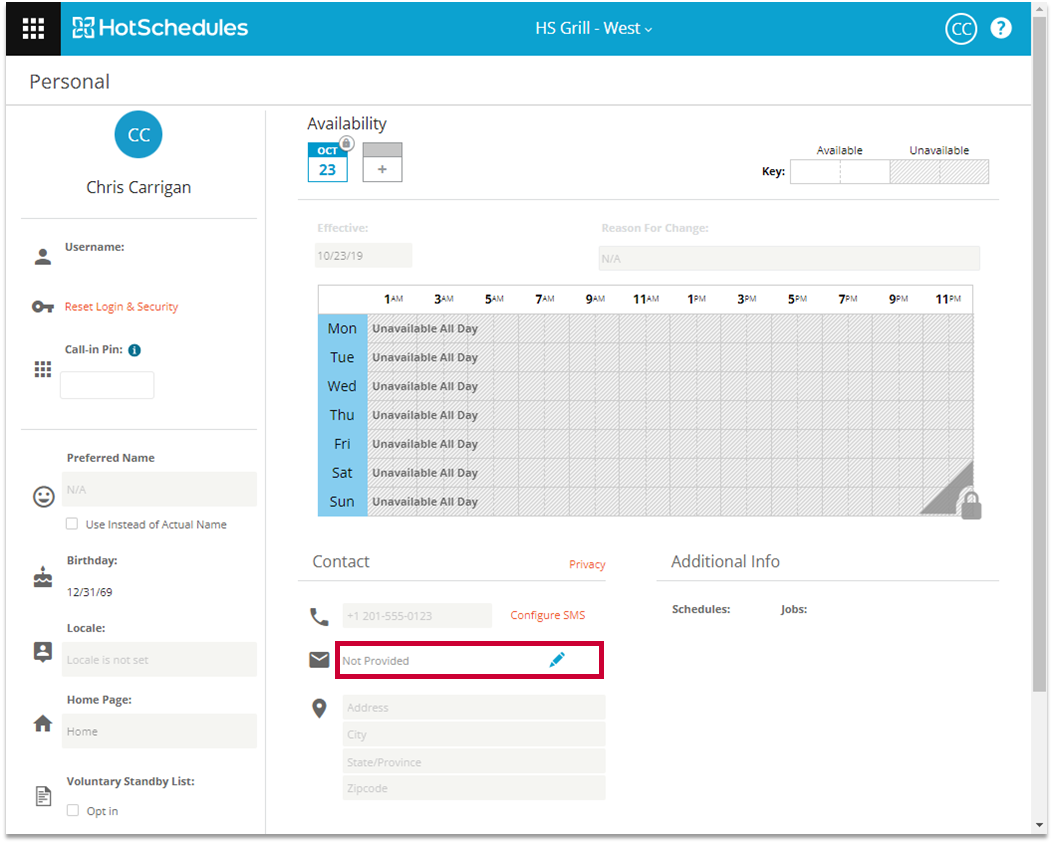The image size is (1053, 844).
Task: Open the Privacy link in Contact
Action: tap(587, 564)
